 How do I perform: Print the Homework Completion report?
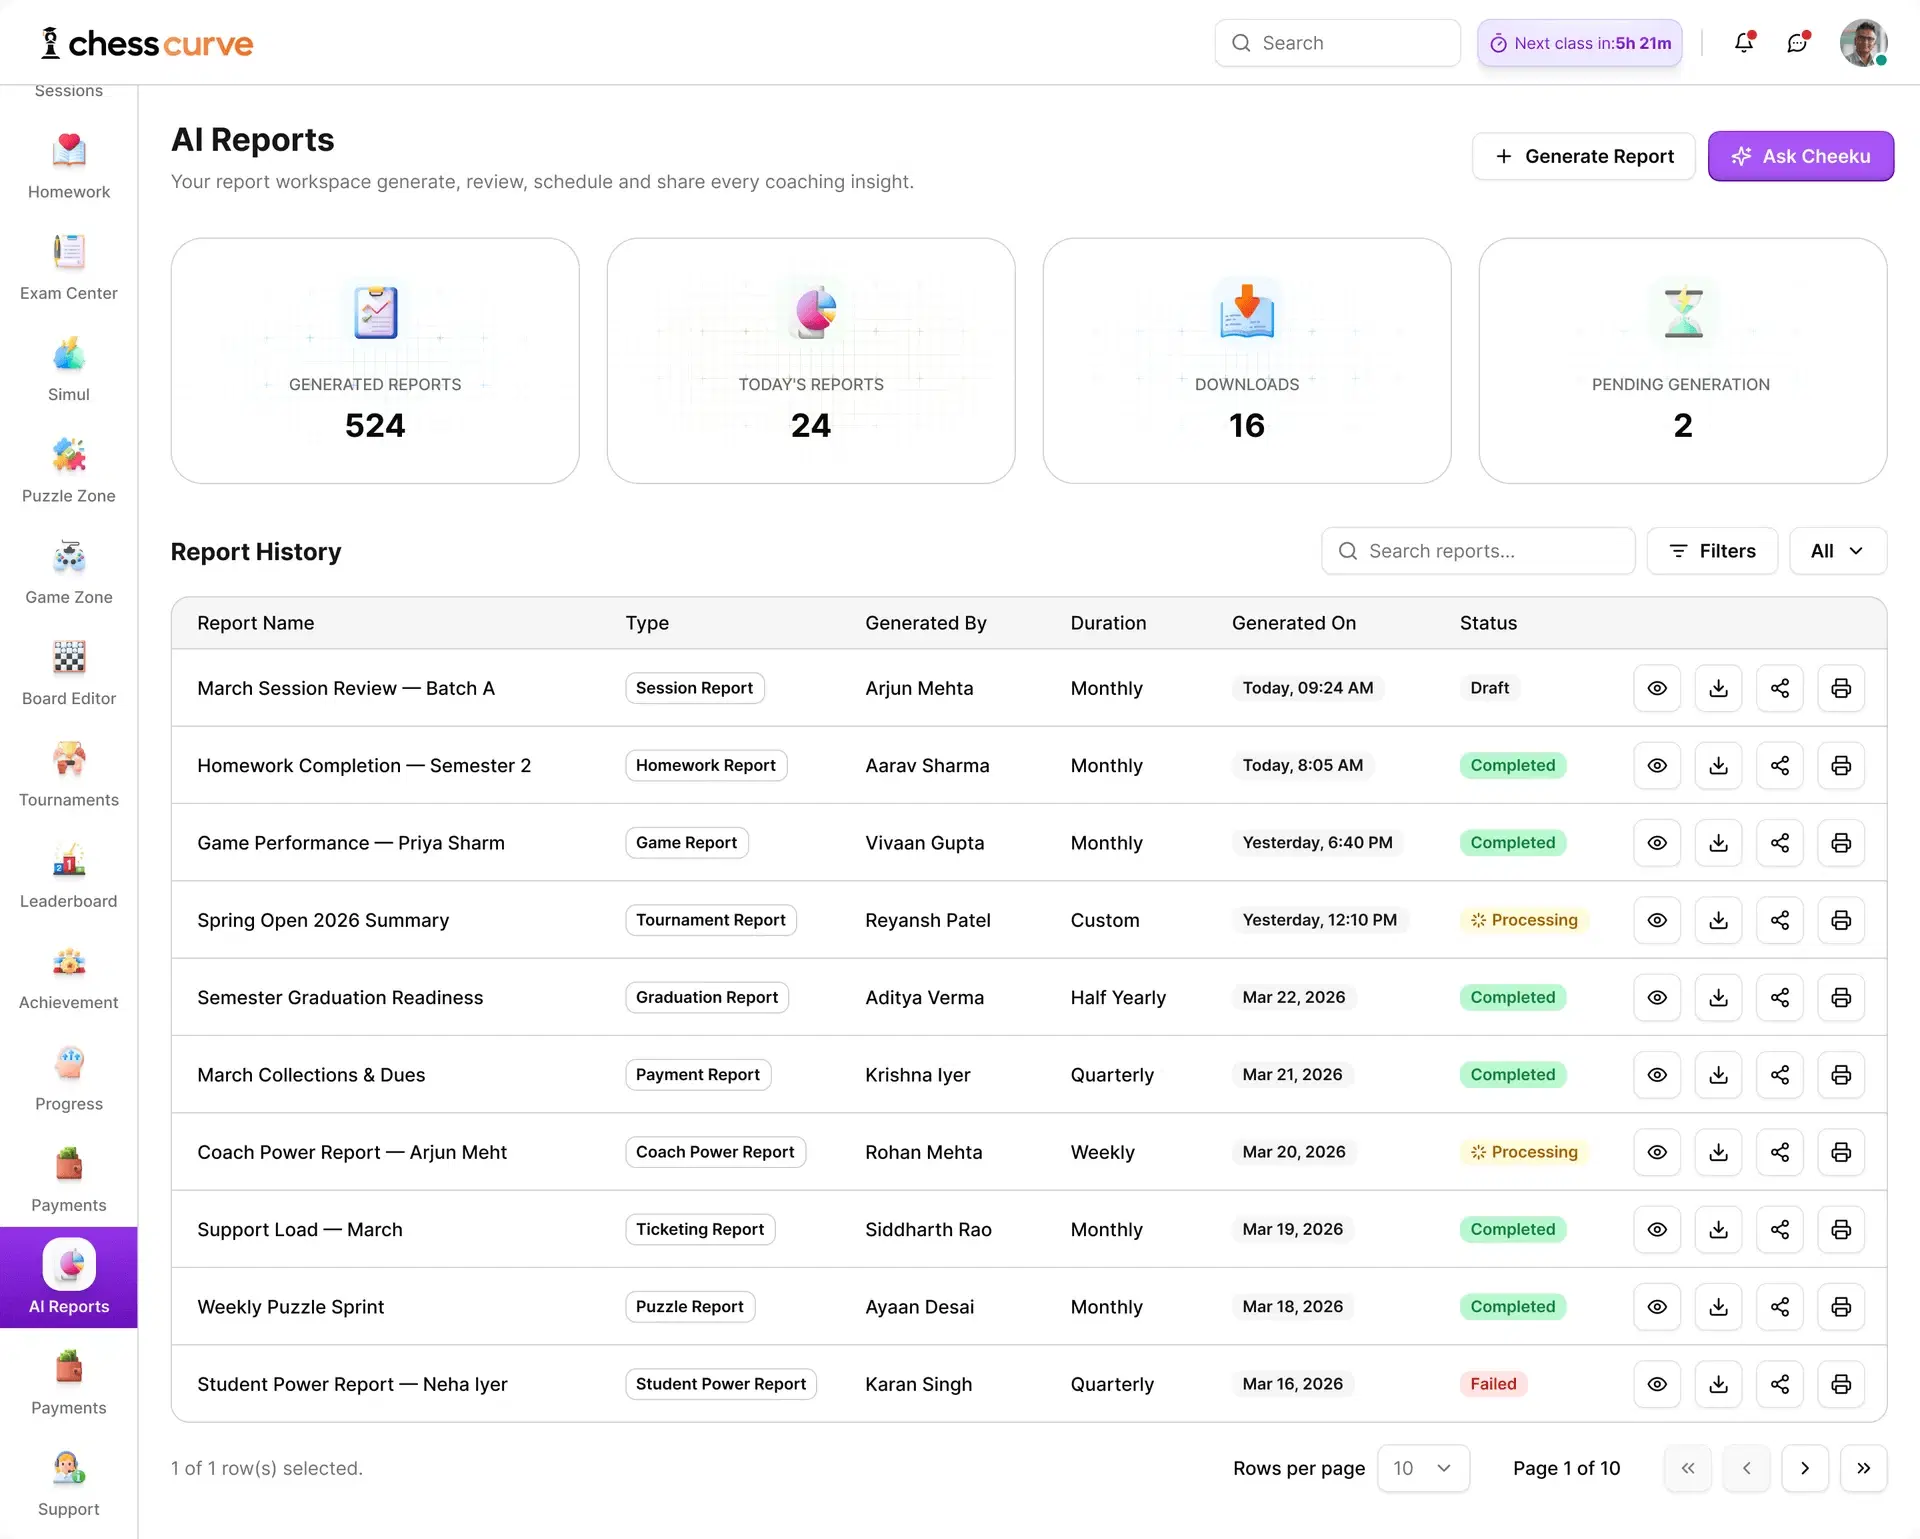click(1841, 765)
